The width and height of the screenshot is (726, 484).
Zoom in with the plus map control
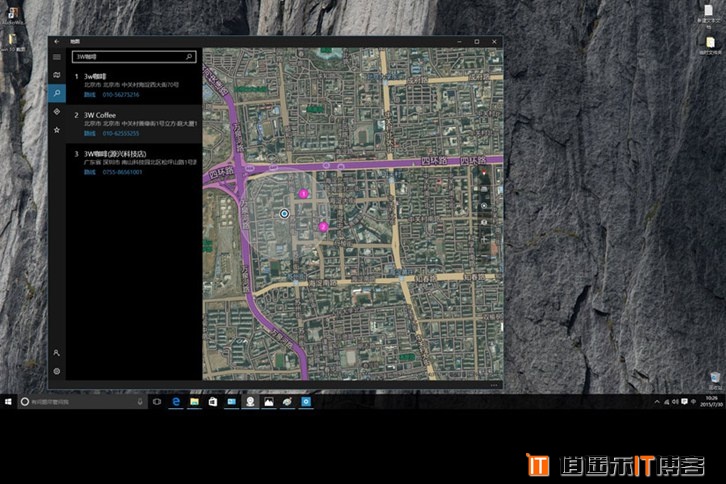pos(484,239)
